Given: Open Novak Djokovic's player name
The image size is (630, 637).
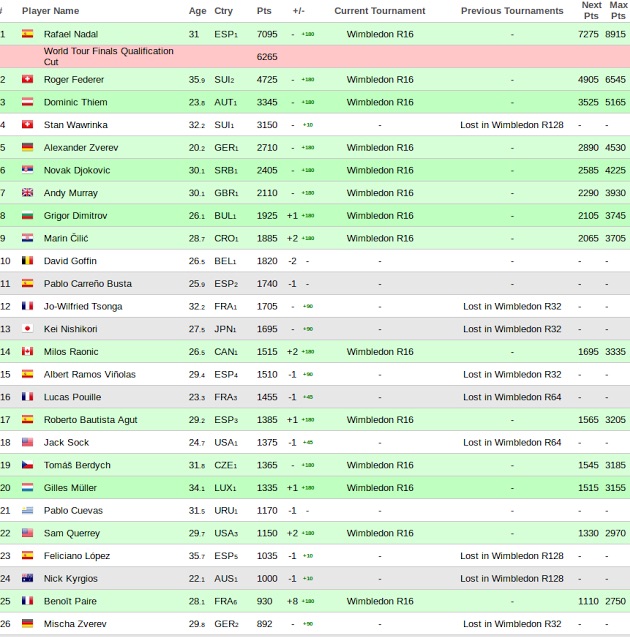Looking at the screenshot, I should (x=77, y=170).
